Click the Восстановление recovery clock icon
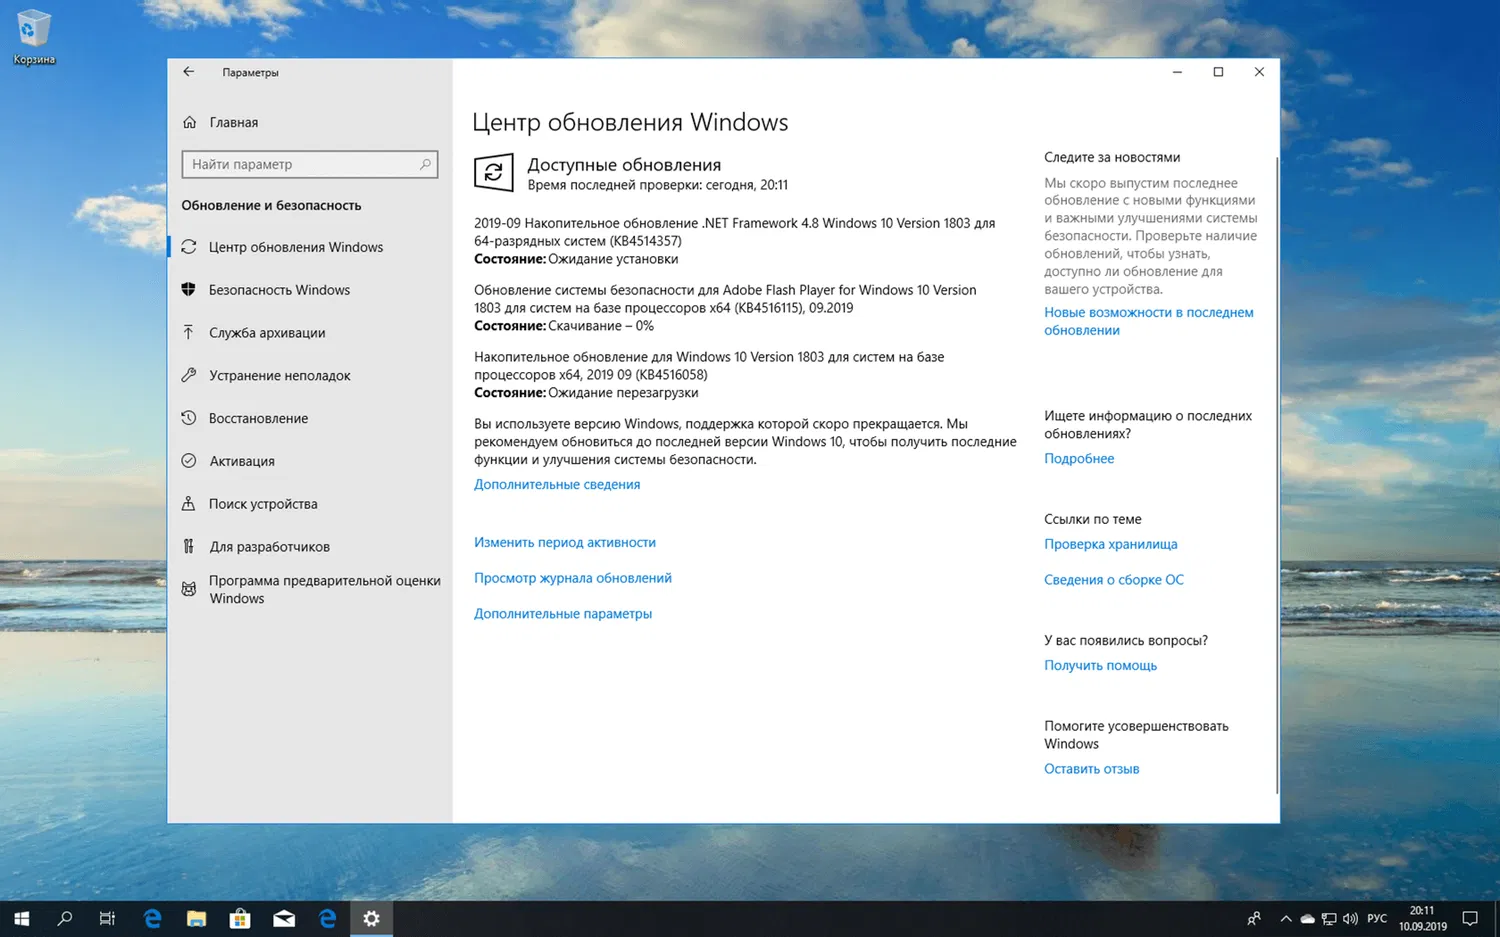 pyautogui.click(x=188, y=418)
